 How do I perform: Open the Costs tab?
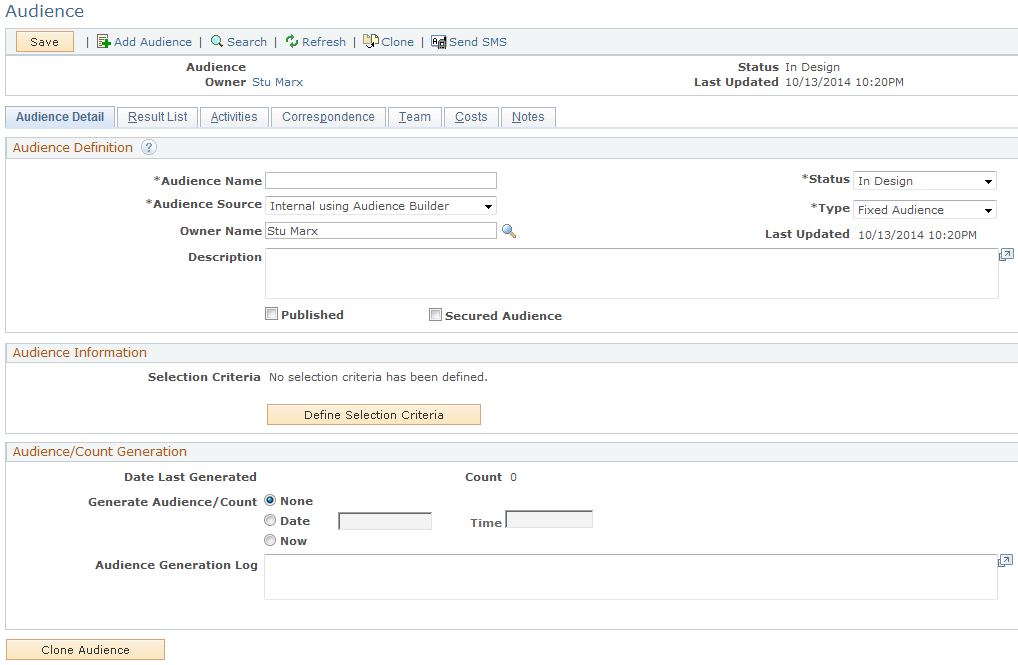coord(471,117)
